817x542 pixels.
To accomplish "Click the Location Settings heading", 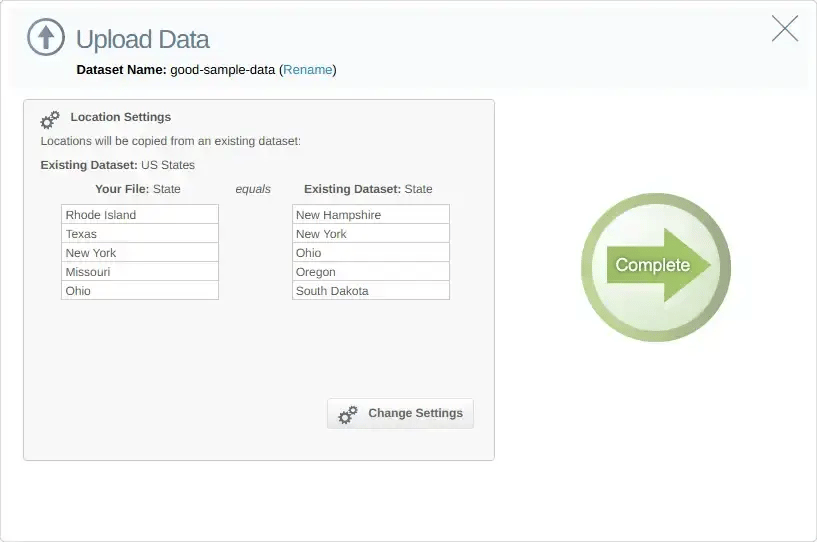I will click(x=120, y=117).
